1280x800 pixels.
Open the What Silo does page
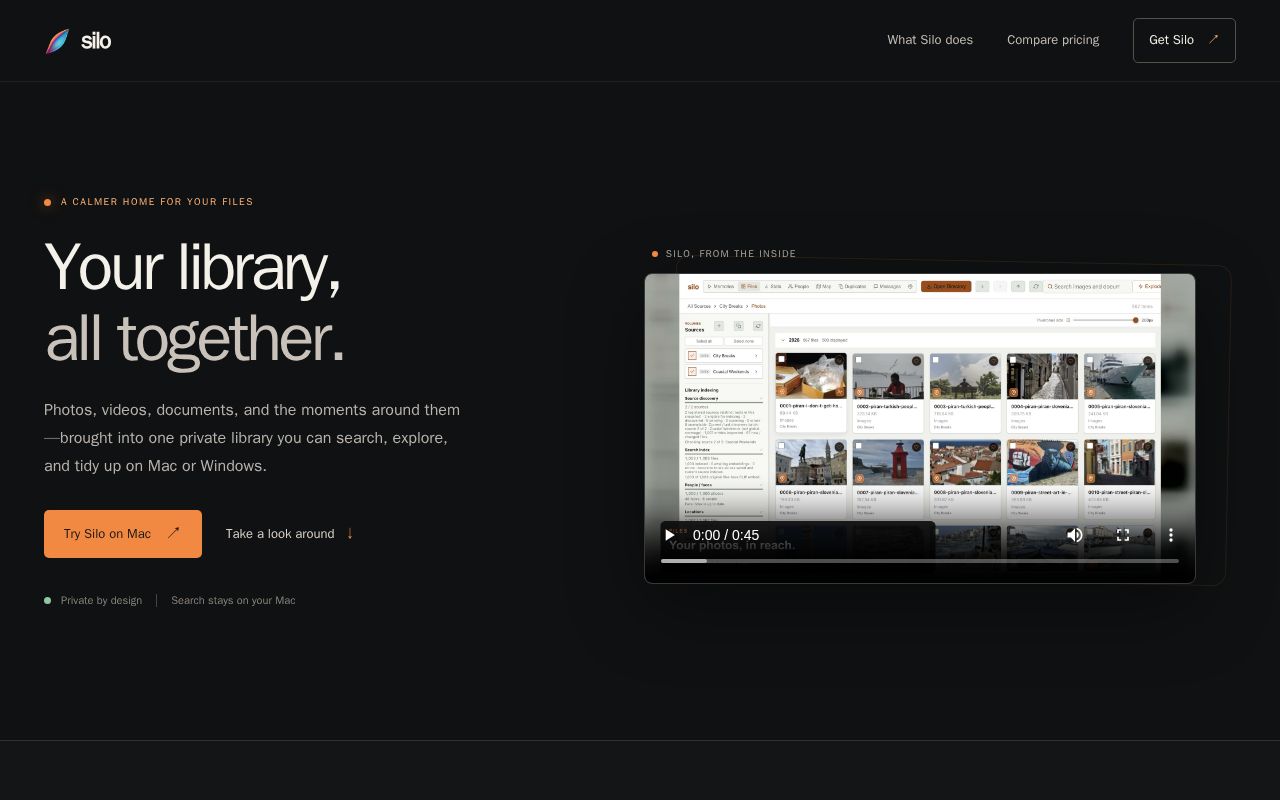(x=930, y=40)
